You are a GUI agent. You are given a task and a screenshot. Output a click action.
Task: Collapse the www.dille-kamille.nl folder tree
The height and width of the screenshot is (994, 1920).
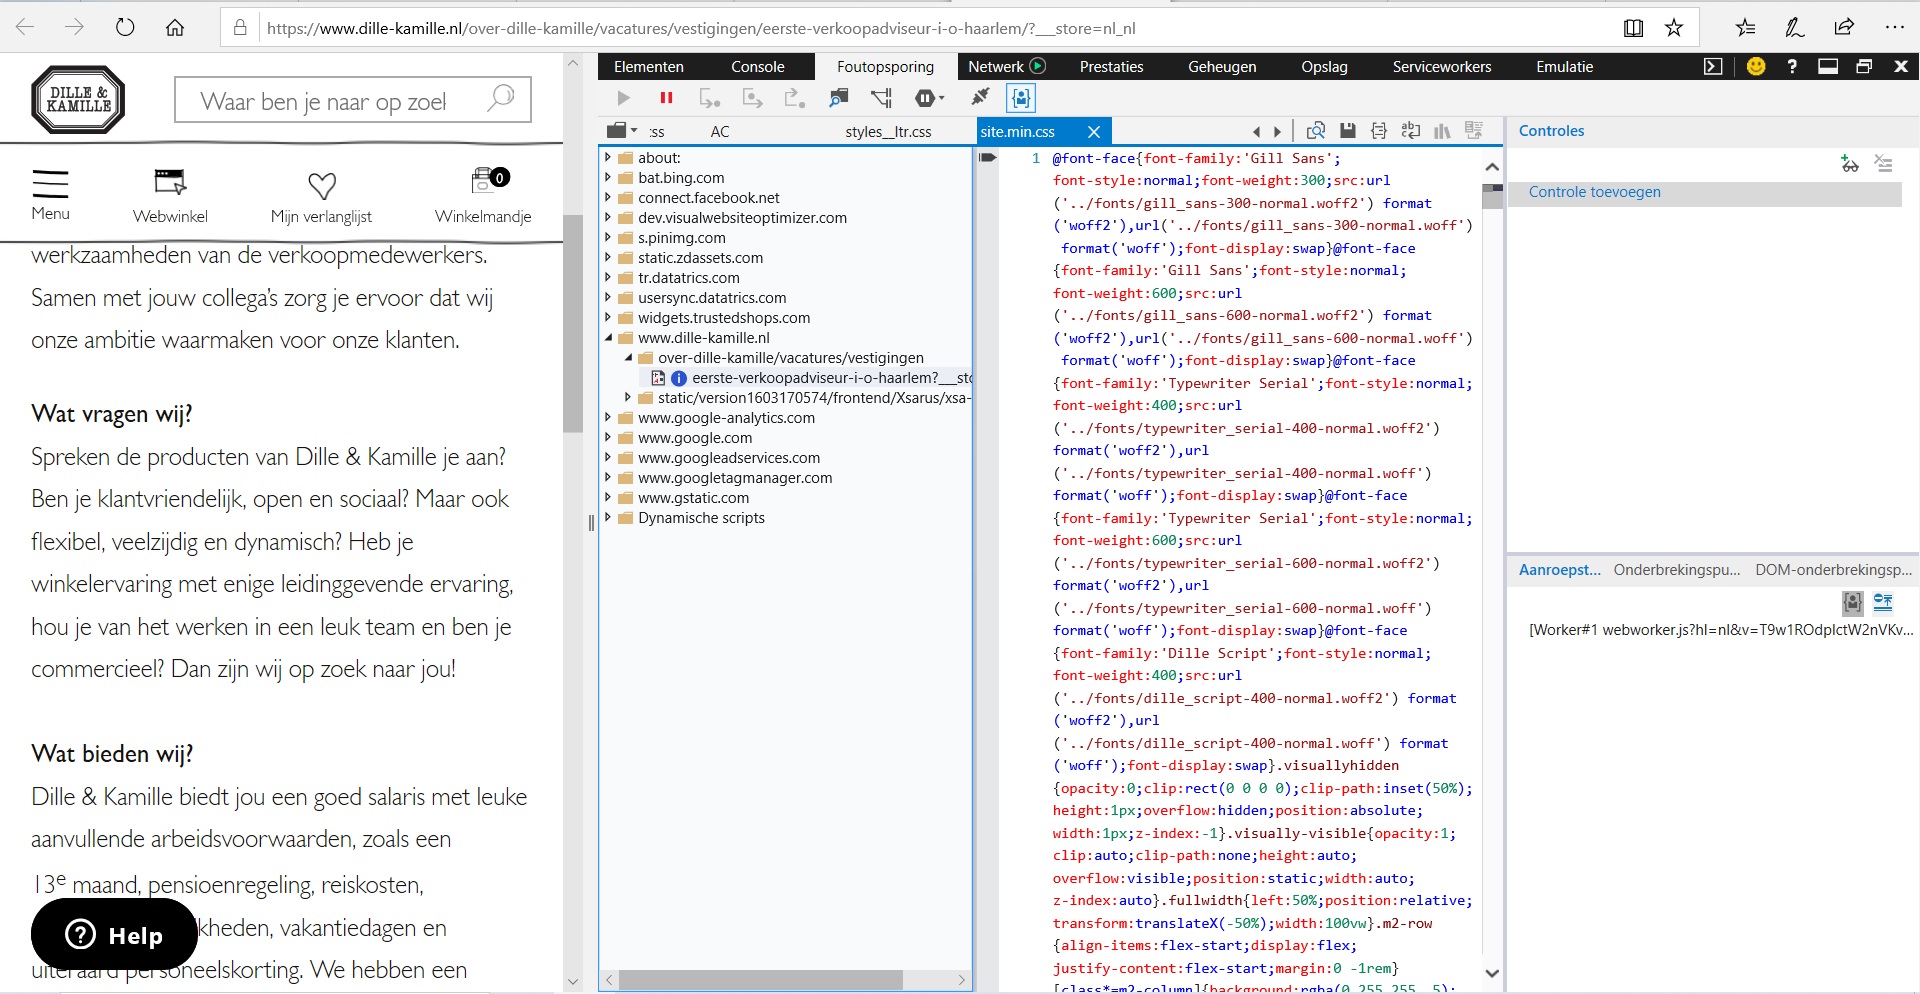[x=608, y=338]
